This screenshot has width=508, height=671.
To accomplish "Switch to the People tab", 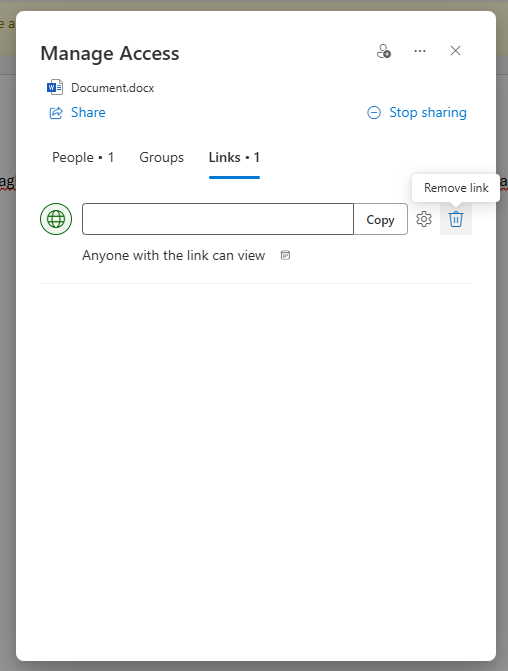I will 83,157.
